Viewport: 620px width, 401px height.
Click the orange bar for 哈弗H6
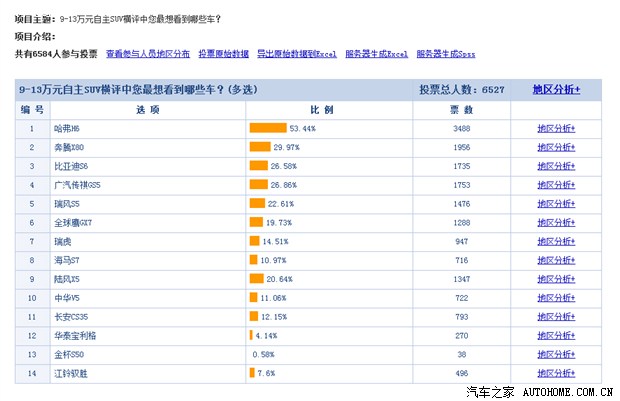(x=268, y=128)
